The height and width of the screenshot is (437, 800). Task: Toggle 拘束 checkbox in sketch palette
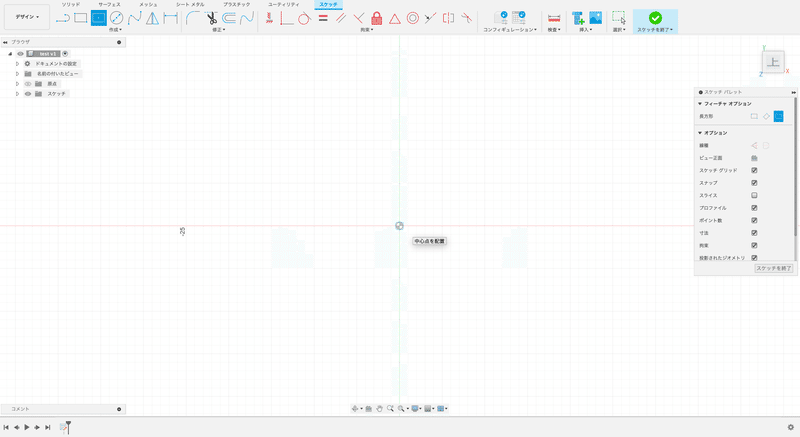[x=754, y=245]
